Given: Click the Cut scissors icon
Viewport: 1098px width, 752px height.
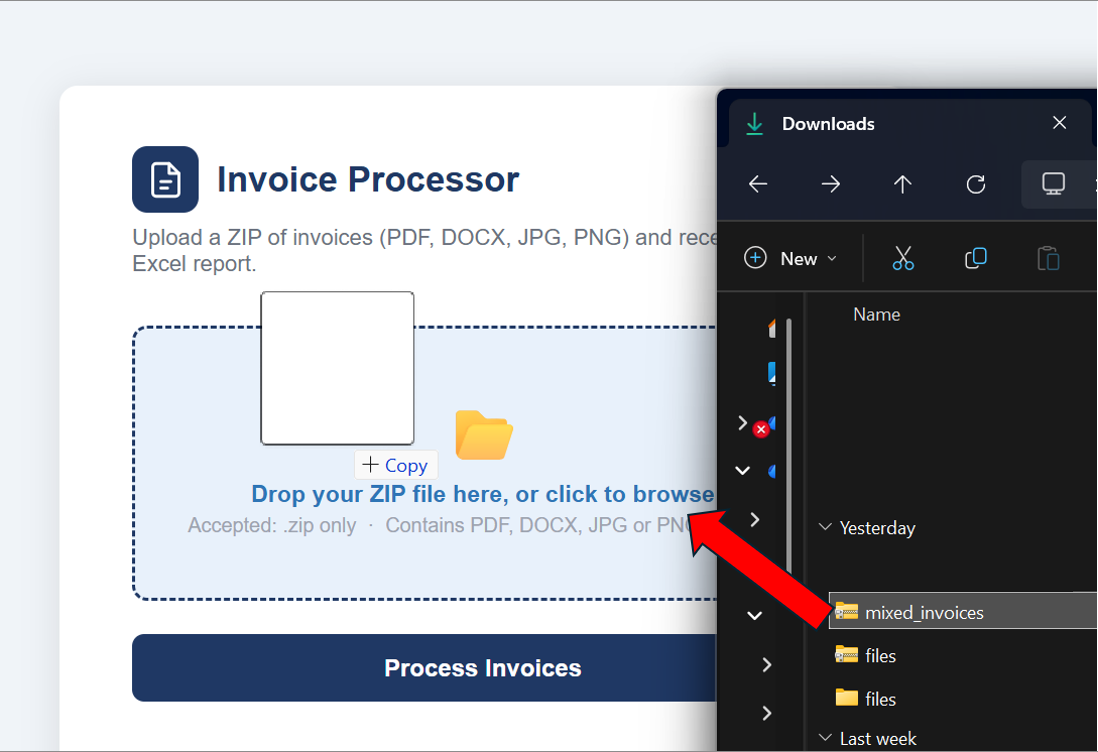Looking at the screenshot, I should coord(903,258).
